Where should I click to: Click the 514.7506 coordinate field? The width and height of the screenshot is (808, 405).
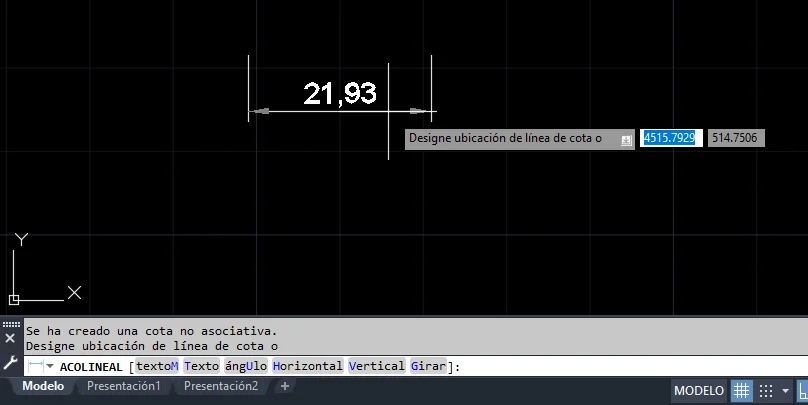coord(736,138)
